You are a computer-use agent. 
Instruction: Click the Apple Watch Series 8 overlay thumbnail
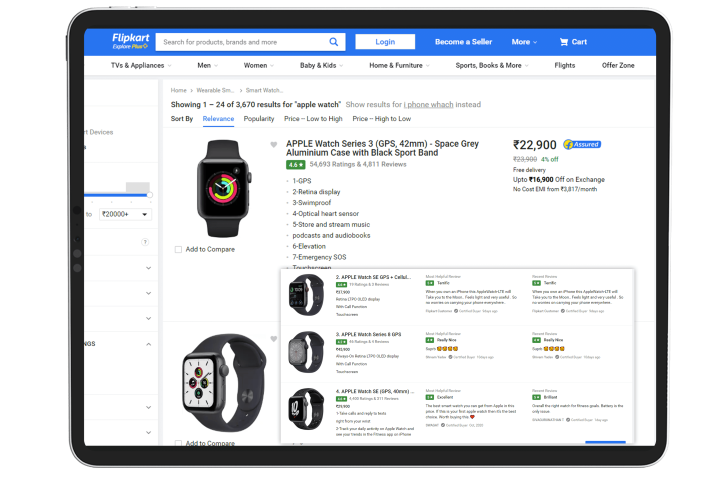click(306, 352)
